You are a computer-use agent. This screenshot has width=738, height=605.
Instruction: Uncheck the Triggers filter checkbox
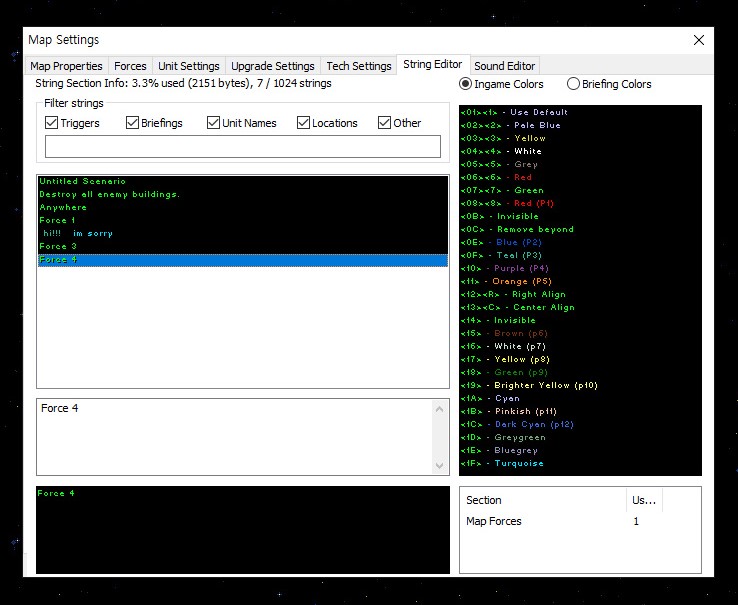click(72, 123)
